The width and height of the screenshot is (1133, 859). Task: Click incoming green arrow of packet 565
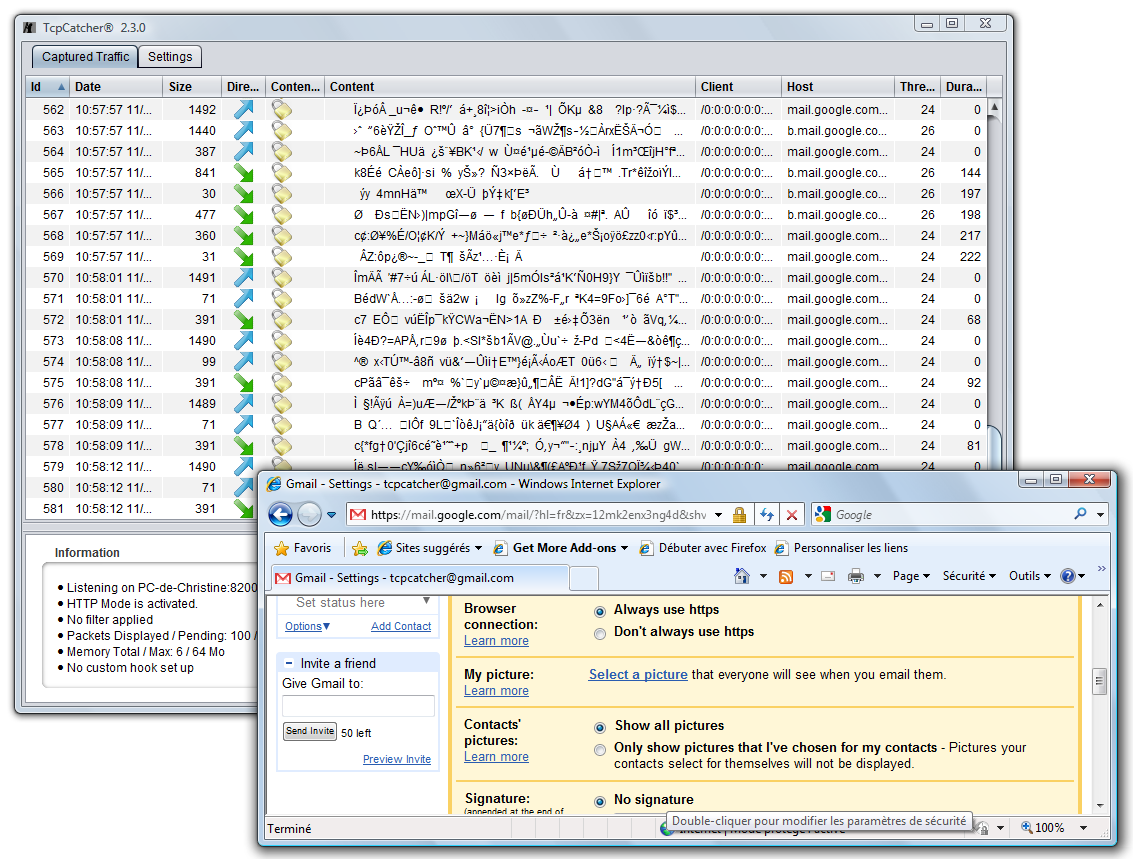[x=244, y=172]
